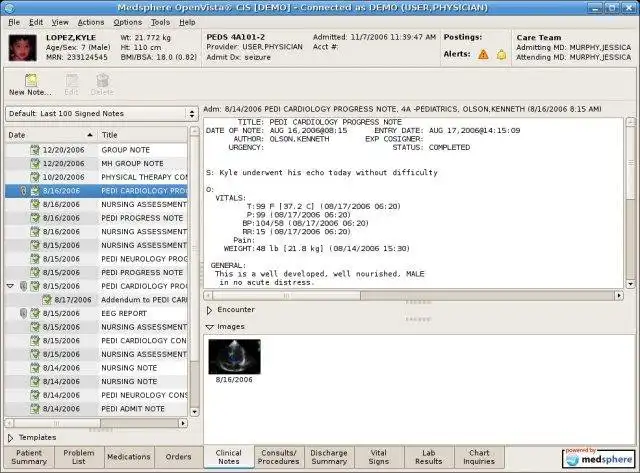Screen dimensions: 640x473
Task: Click right arrow of notes list horizontal scrollbar
Action: pyautogui.click(x=183, y=423)
